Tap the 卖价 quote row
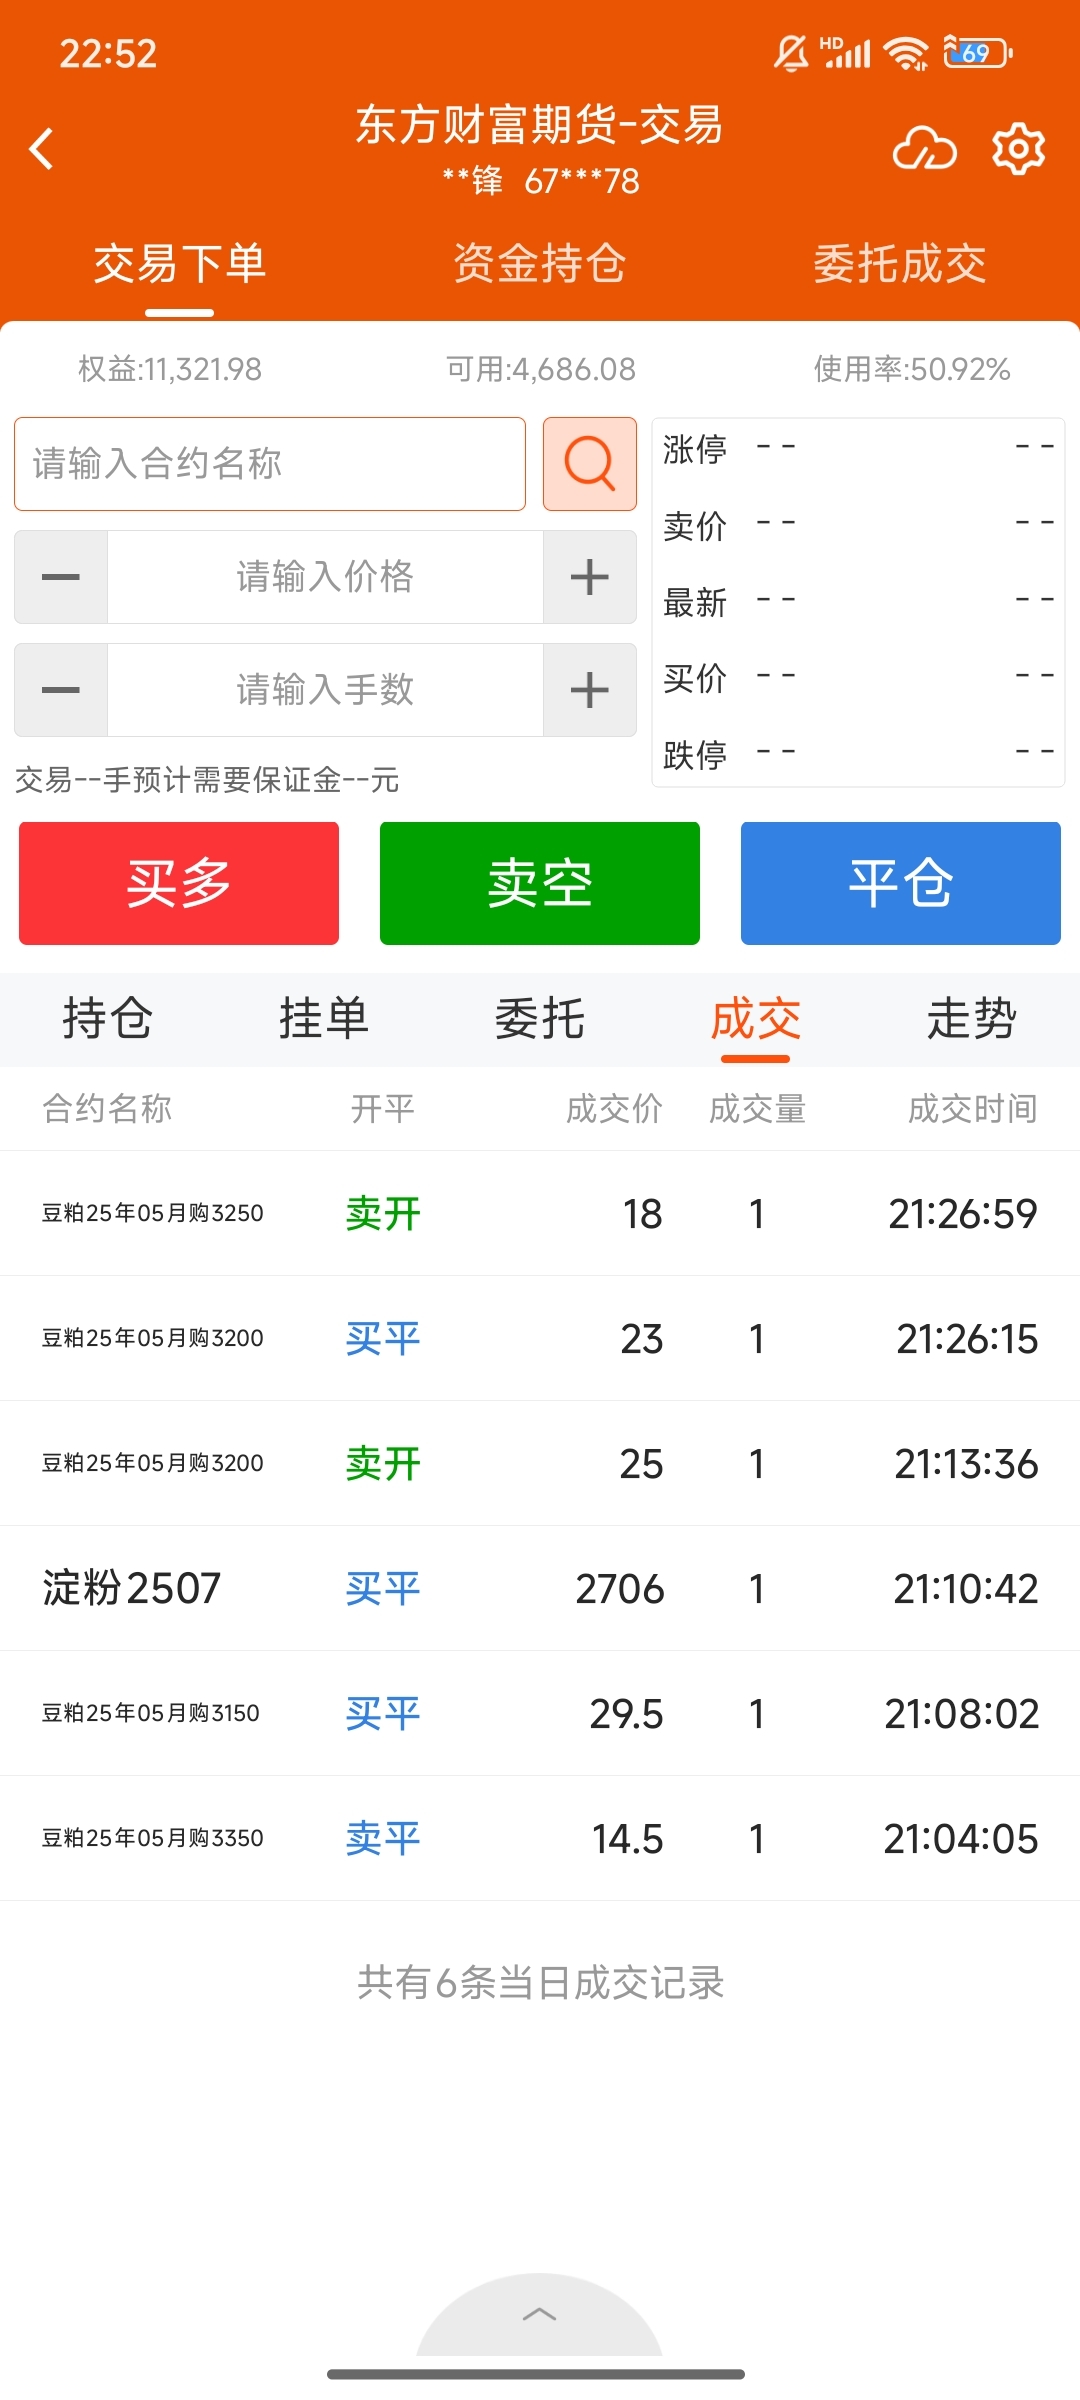This screenshot has height=2400, width=1080. [858, 524]
